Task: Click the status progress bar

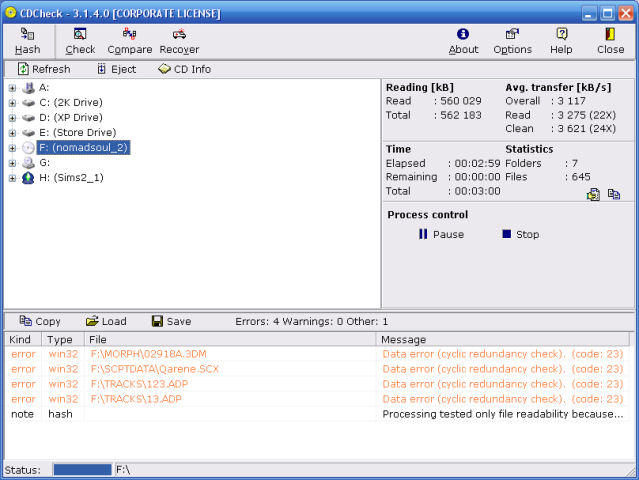Action: click(x=82, y=470)
